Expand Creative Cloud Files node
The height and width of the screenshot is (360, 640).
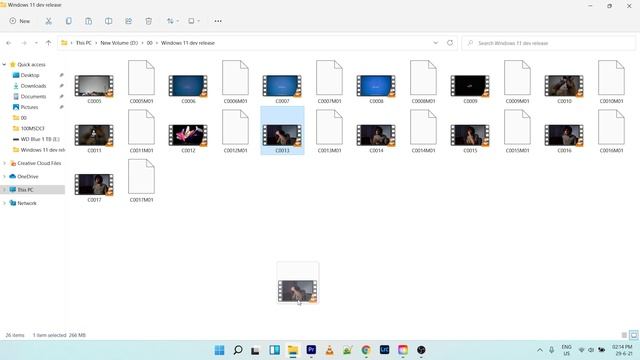tap(4, 163)
